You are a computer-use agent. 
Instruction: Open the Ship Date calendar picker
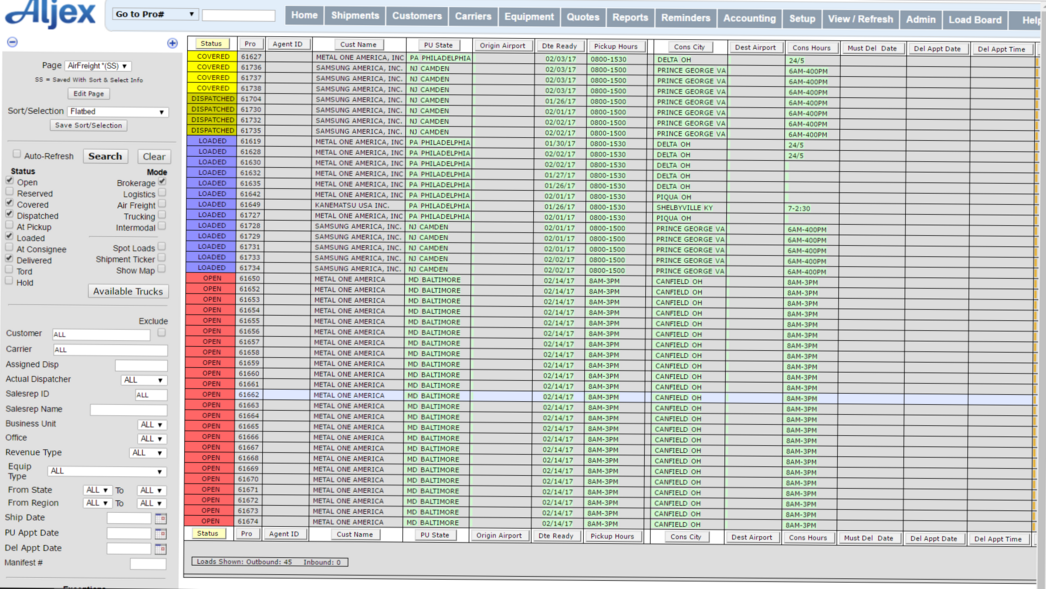coord(160,518)
